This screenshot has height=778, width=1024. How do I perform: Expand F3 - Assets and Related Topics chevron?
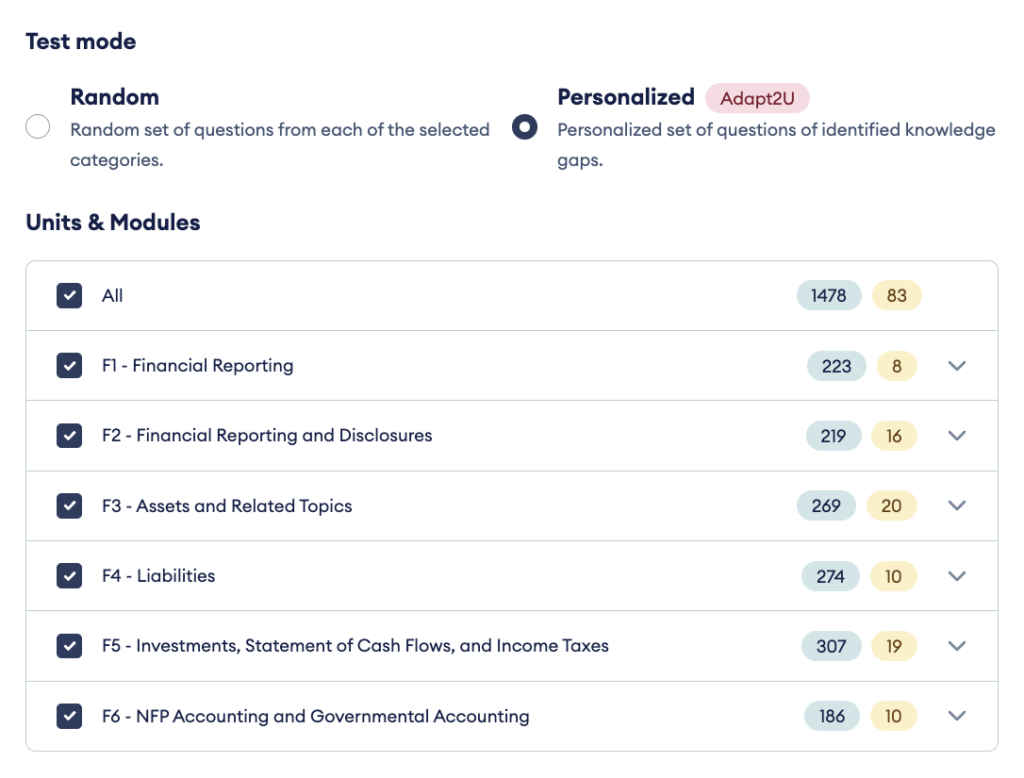coord(957,506)
